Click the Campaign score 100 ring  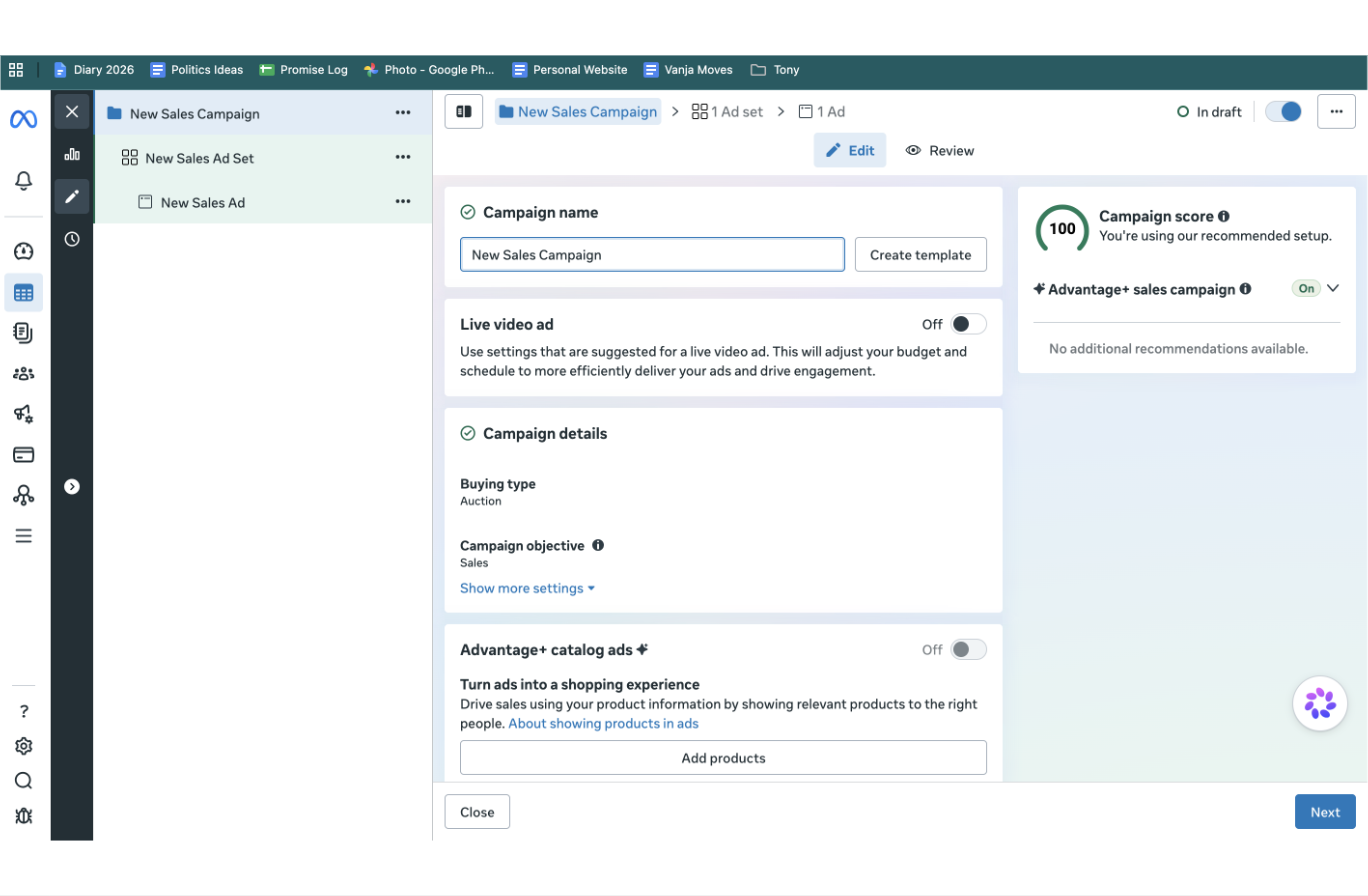click(1062, 229)
